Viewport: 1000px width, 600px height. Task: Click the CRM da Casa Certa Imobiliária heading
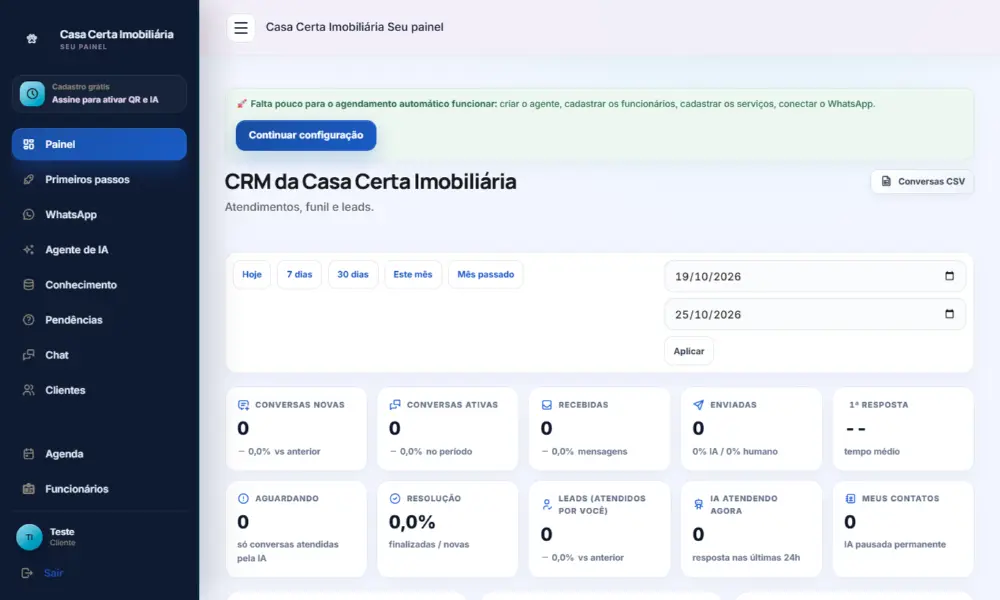click(x=371, y=182)
